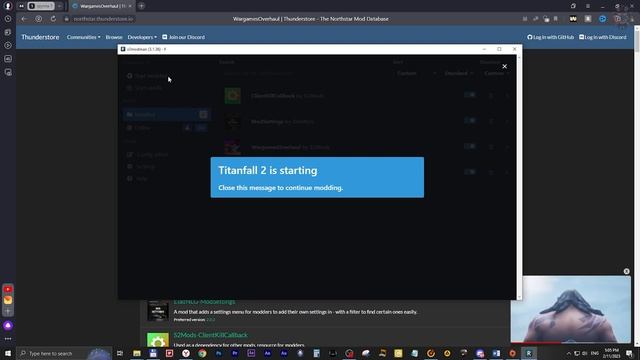Open the player icon in sidebar
Screen dimensions: 640x360
pyautogui.click(x=8, y=45)
